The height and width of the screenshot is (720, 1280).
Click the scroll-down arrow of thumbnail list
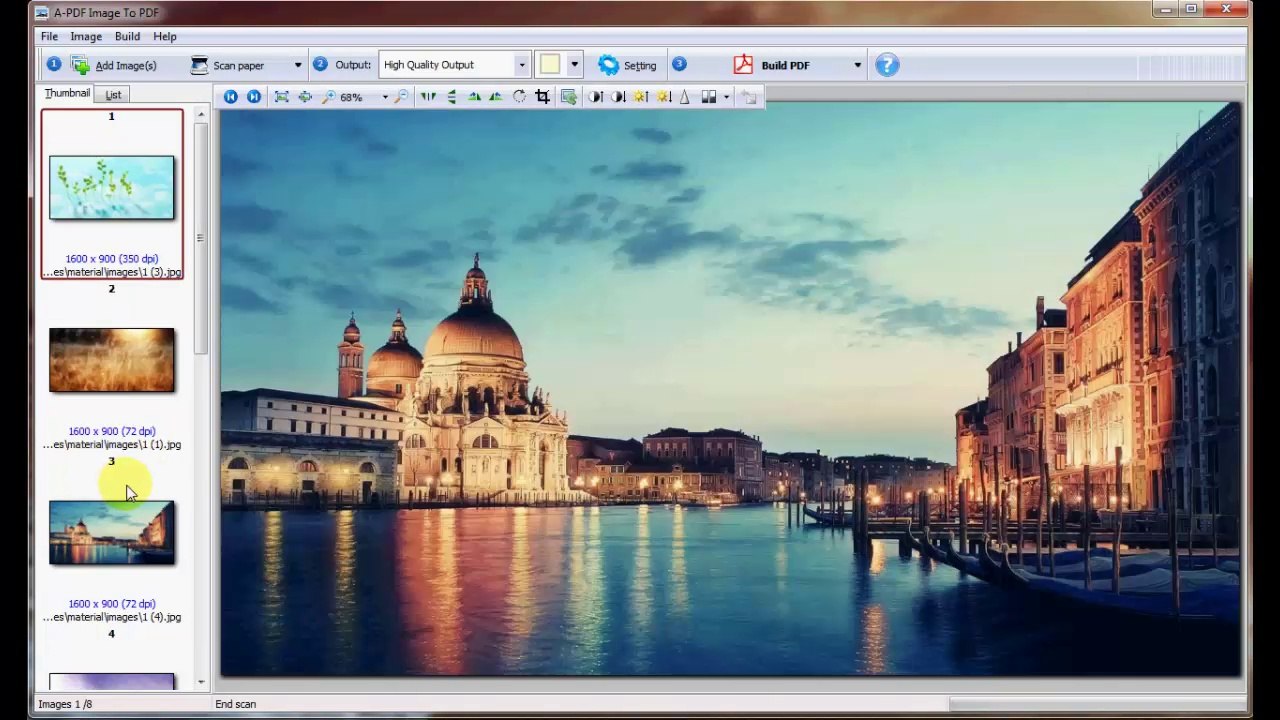(201, 682)
